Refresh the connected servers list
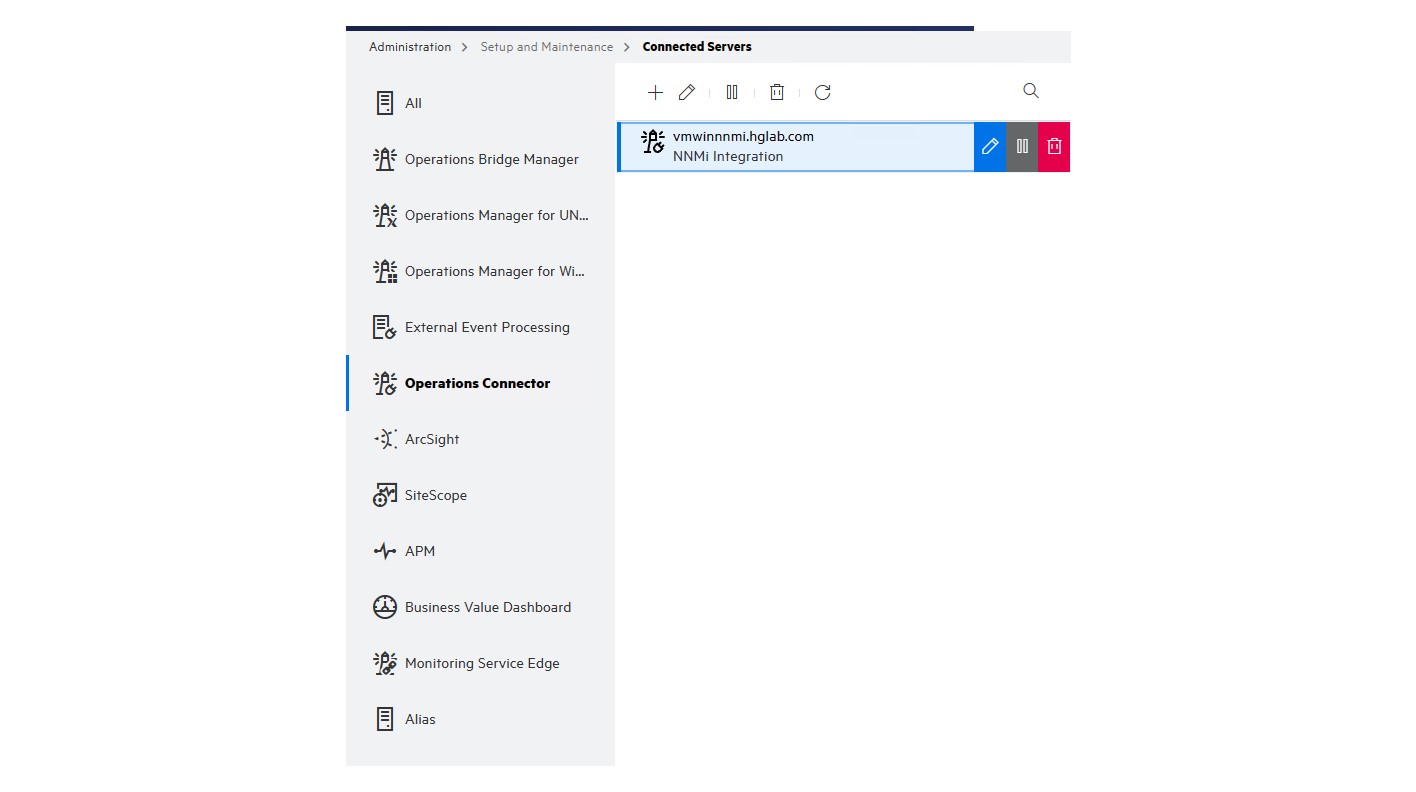 click(823, 92)
